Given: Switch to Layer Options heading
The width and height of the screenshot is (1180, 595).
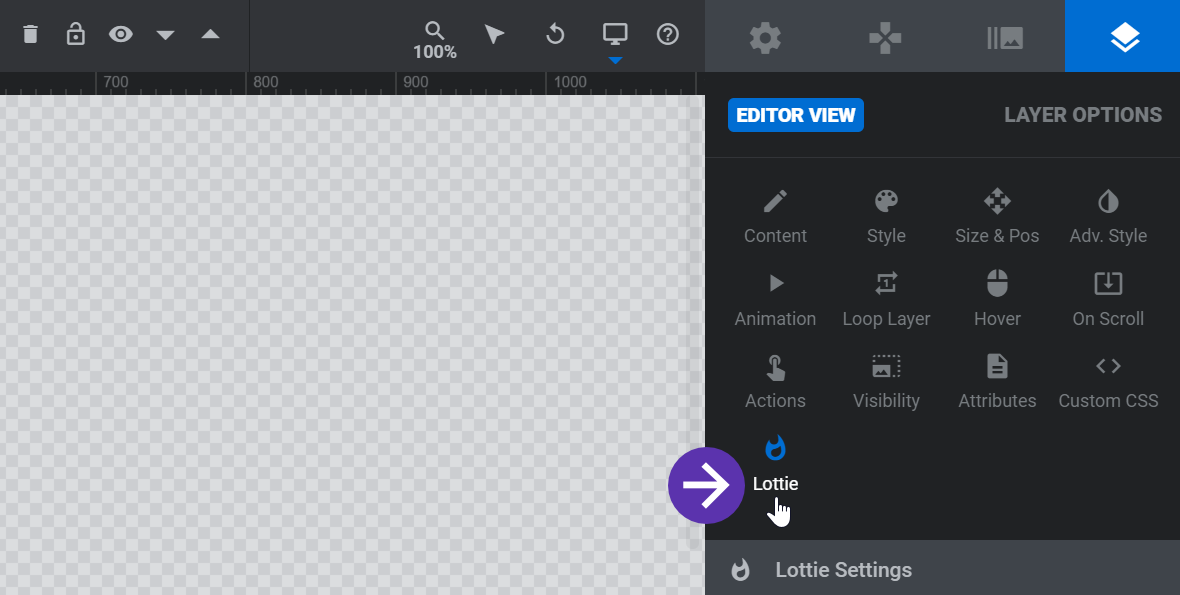Looking at the screenshot, I should coord(1083,115).
